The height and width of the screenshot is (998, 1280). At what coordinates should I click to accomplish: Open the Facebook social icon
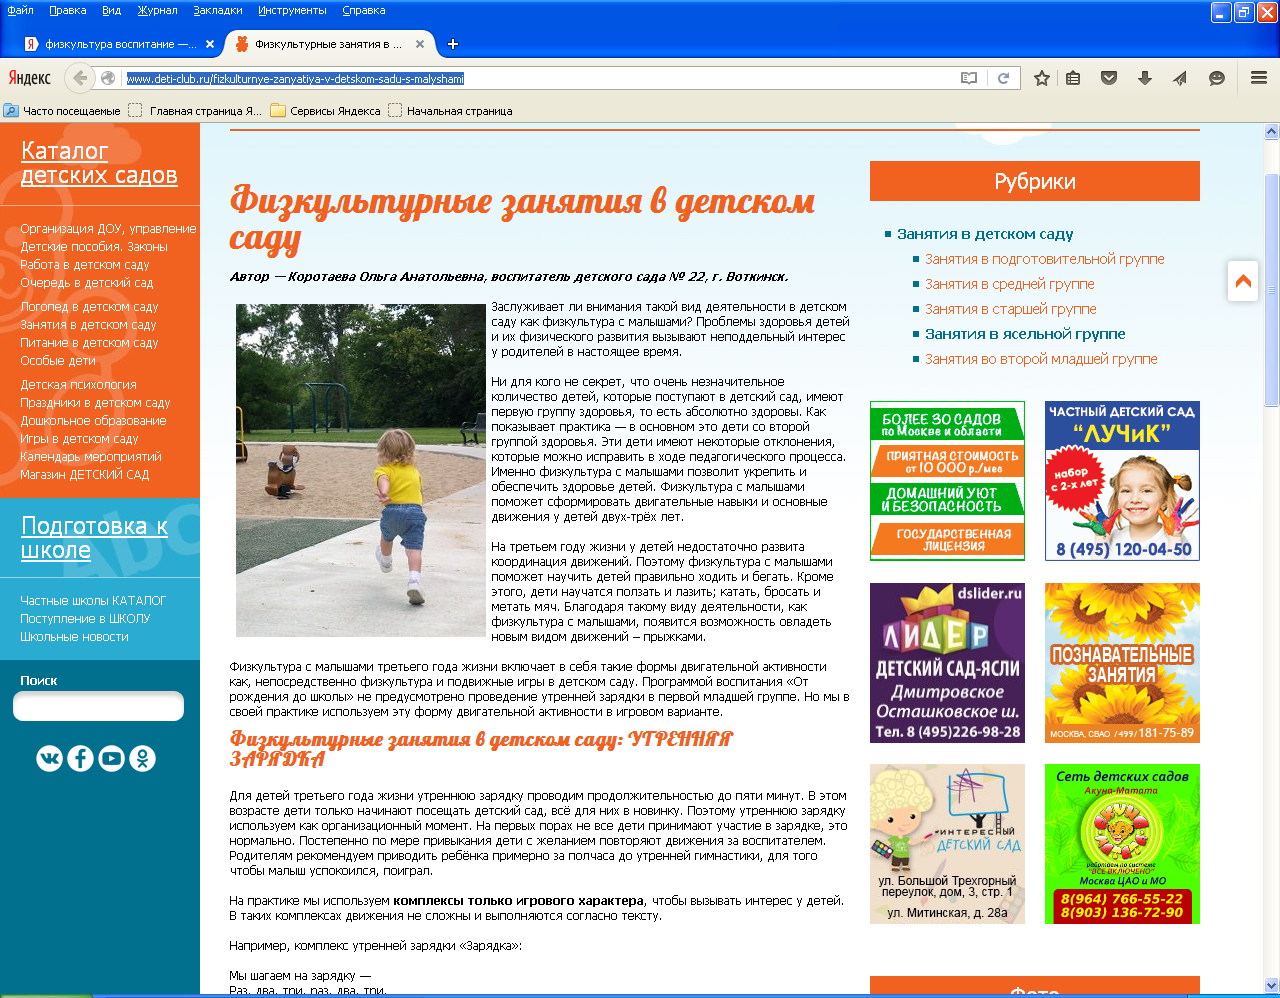click(80, 758)
